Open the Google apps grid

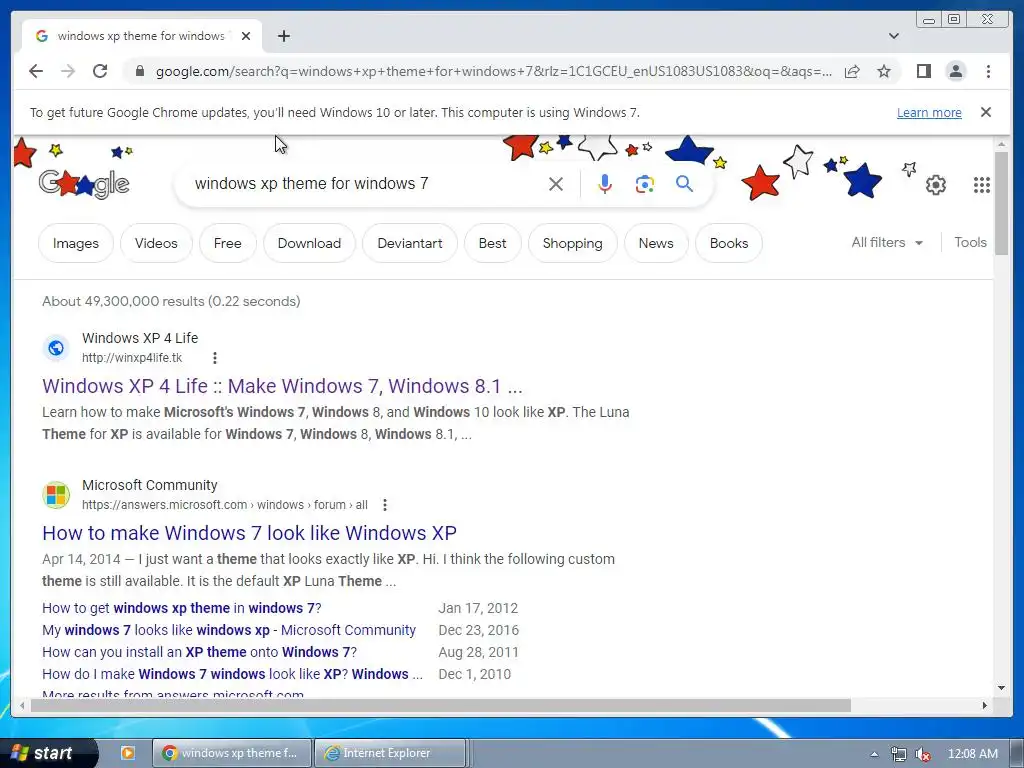click(982, 185)
